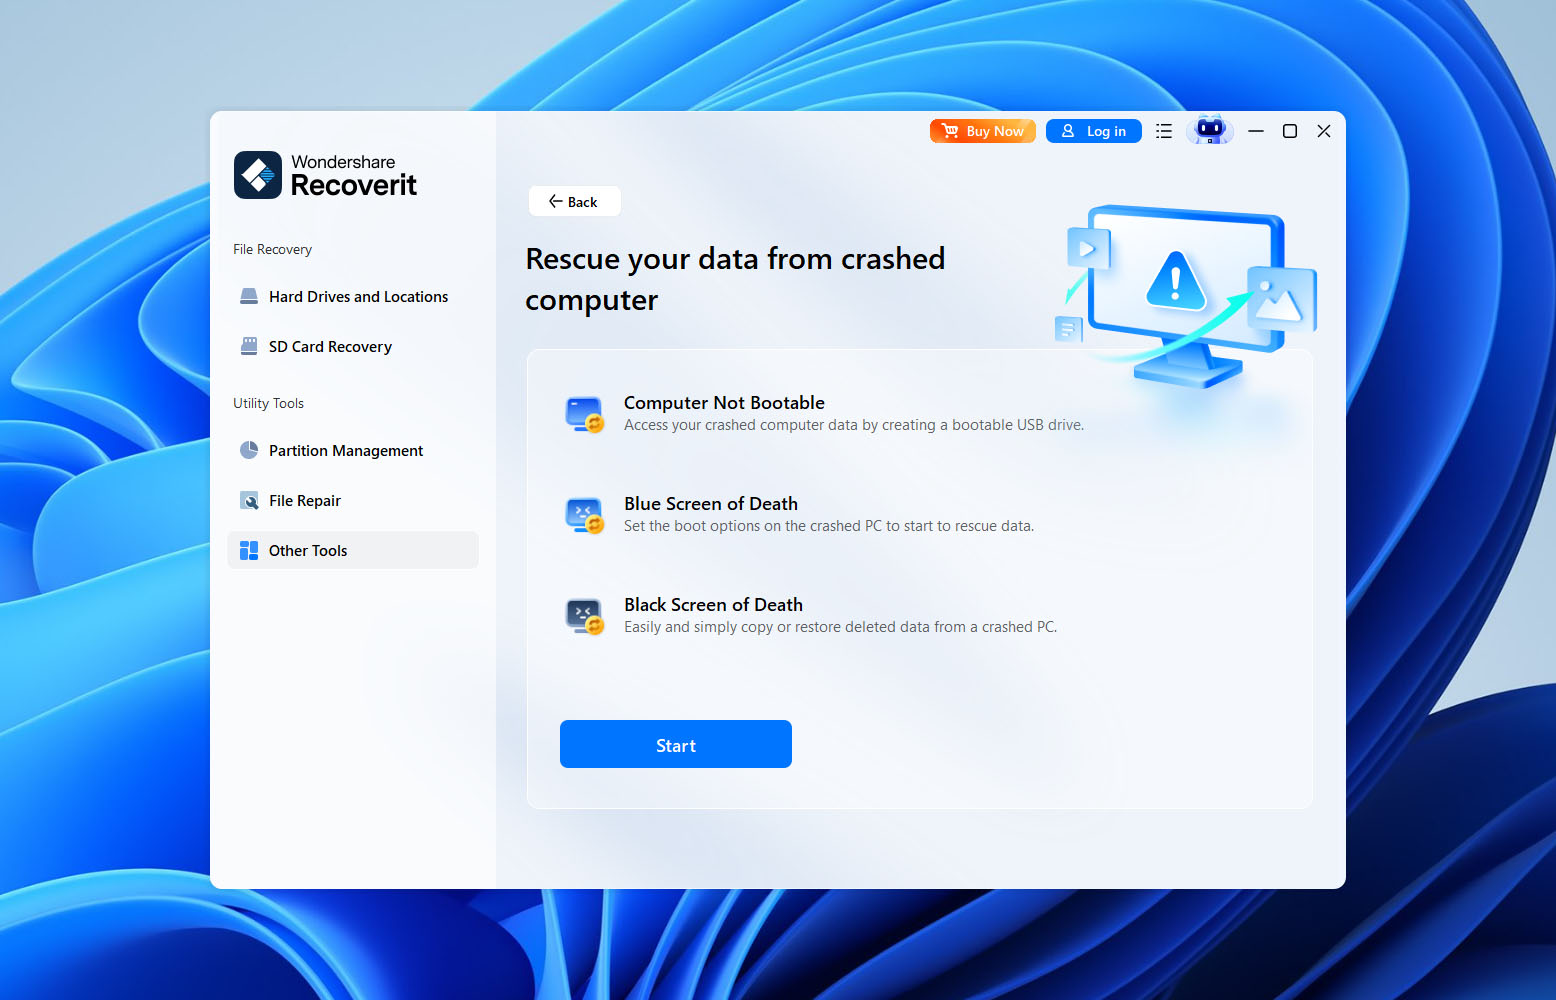The width and height of the screenshot is (1556, 1000).
Task: Close the Recoverit window
Action: point(1324,131)
